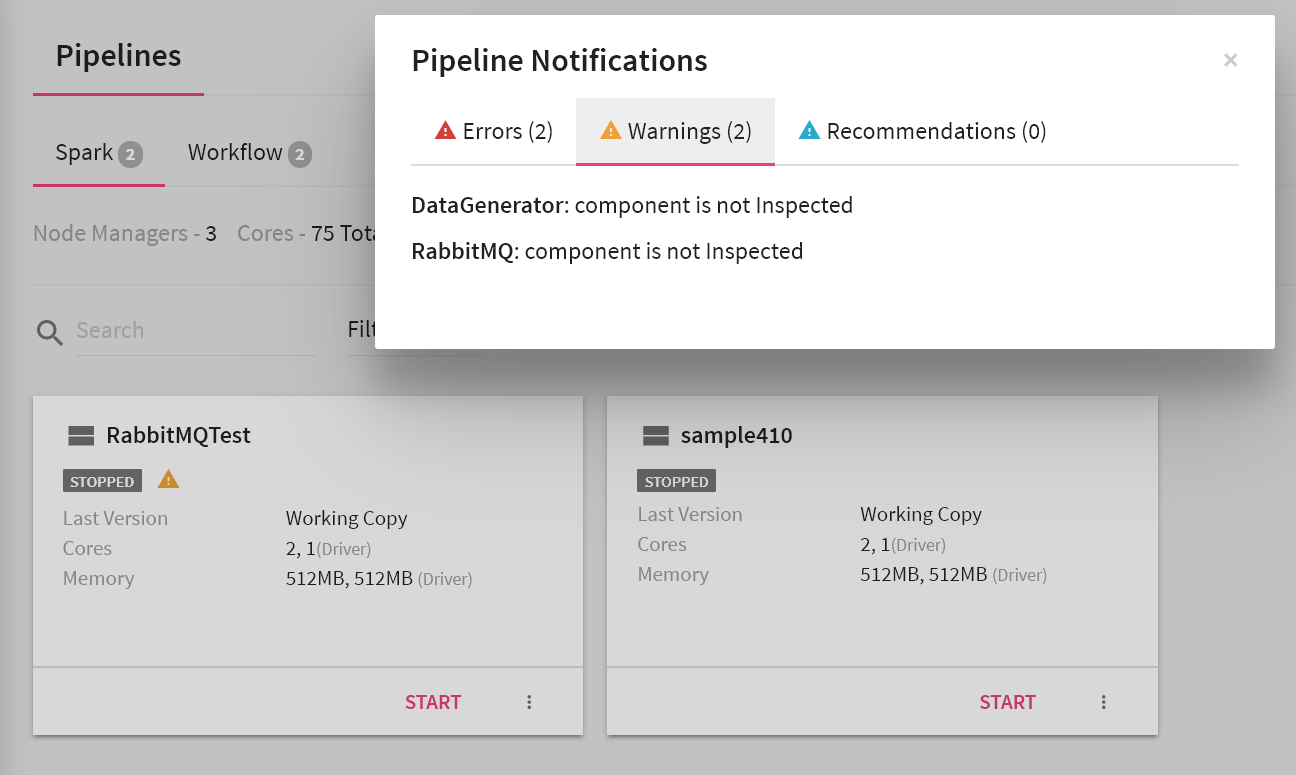Click RabbitMQTest card warning triangle icon
Viewport: 1296px width, 775px height.
168,480
